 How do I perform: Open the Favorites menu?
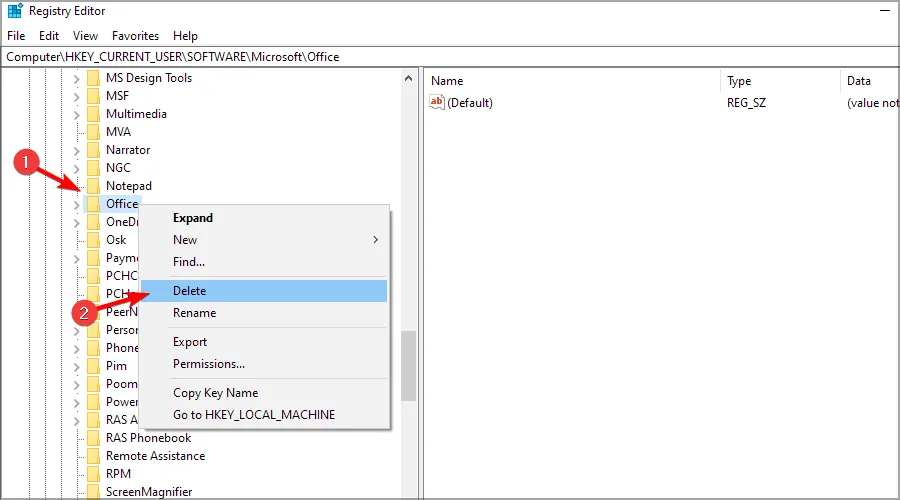tap(135, 36)
